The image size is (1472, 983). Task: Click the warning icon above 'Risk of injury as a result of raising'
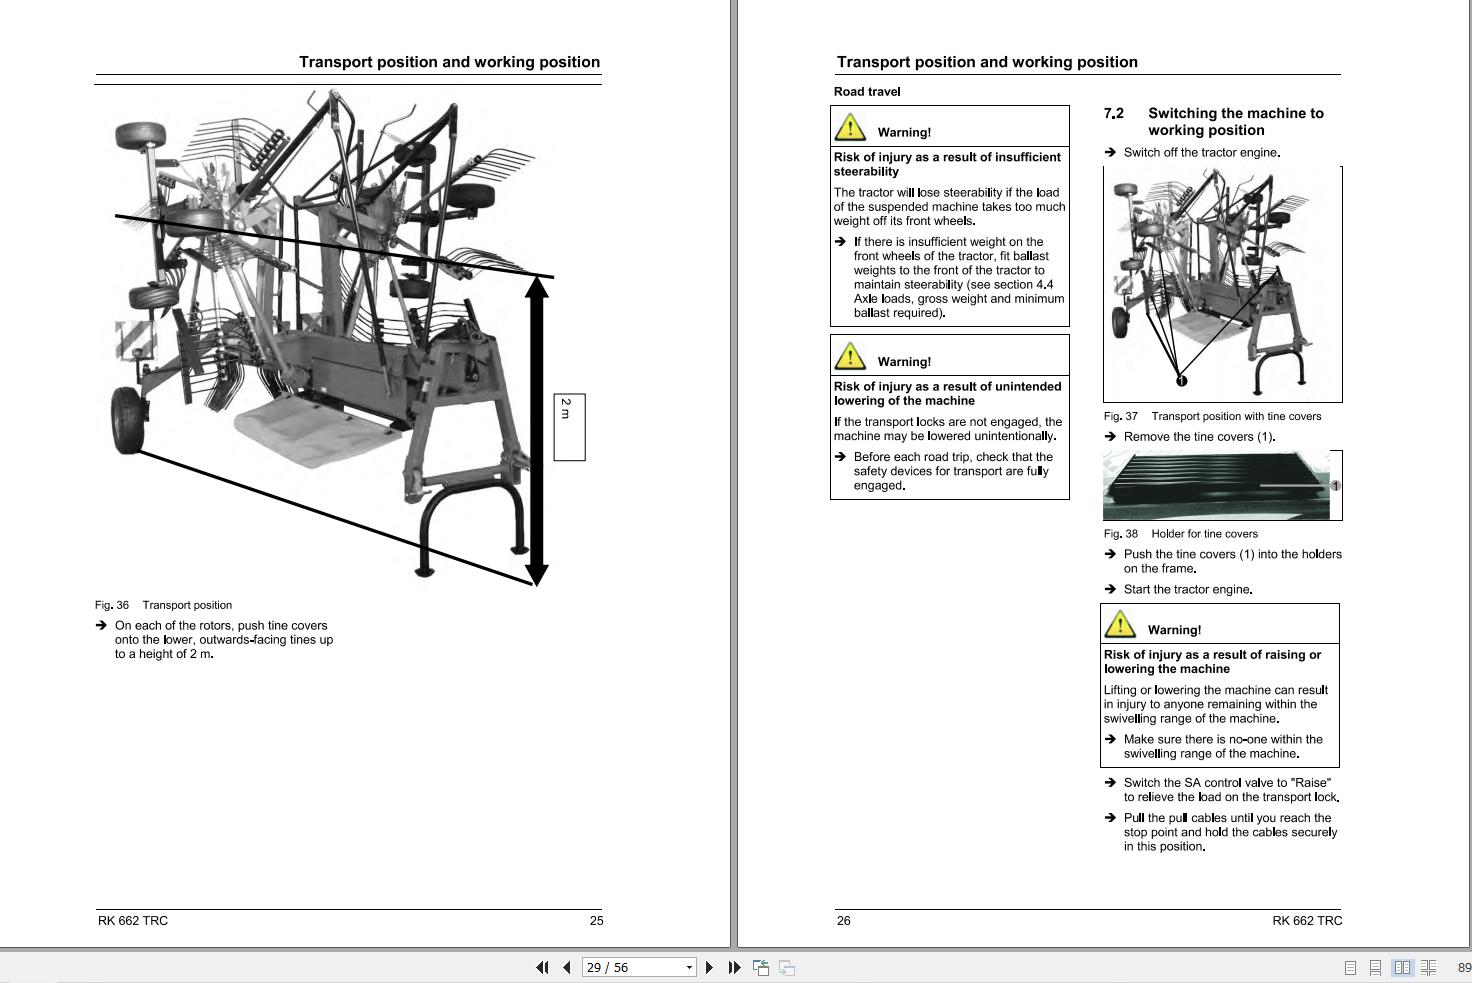pos(1121,624)
